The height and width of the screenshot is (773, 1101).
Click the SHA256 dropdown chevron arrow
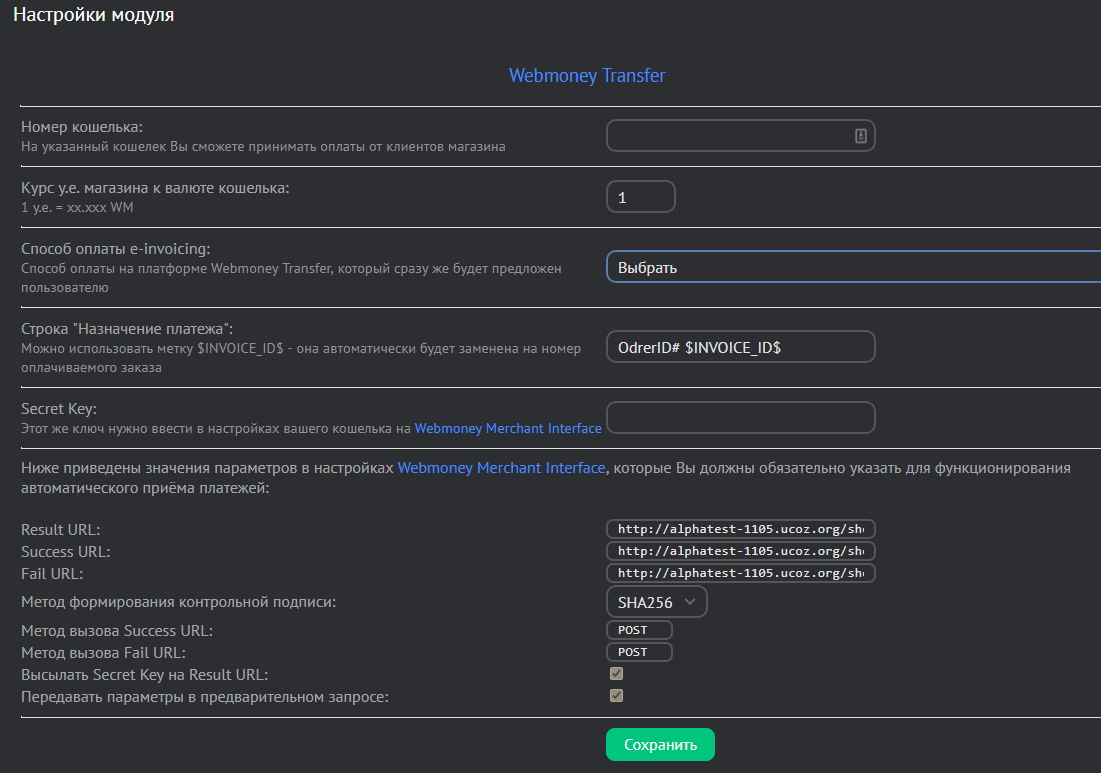[x=690, y=602]
